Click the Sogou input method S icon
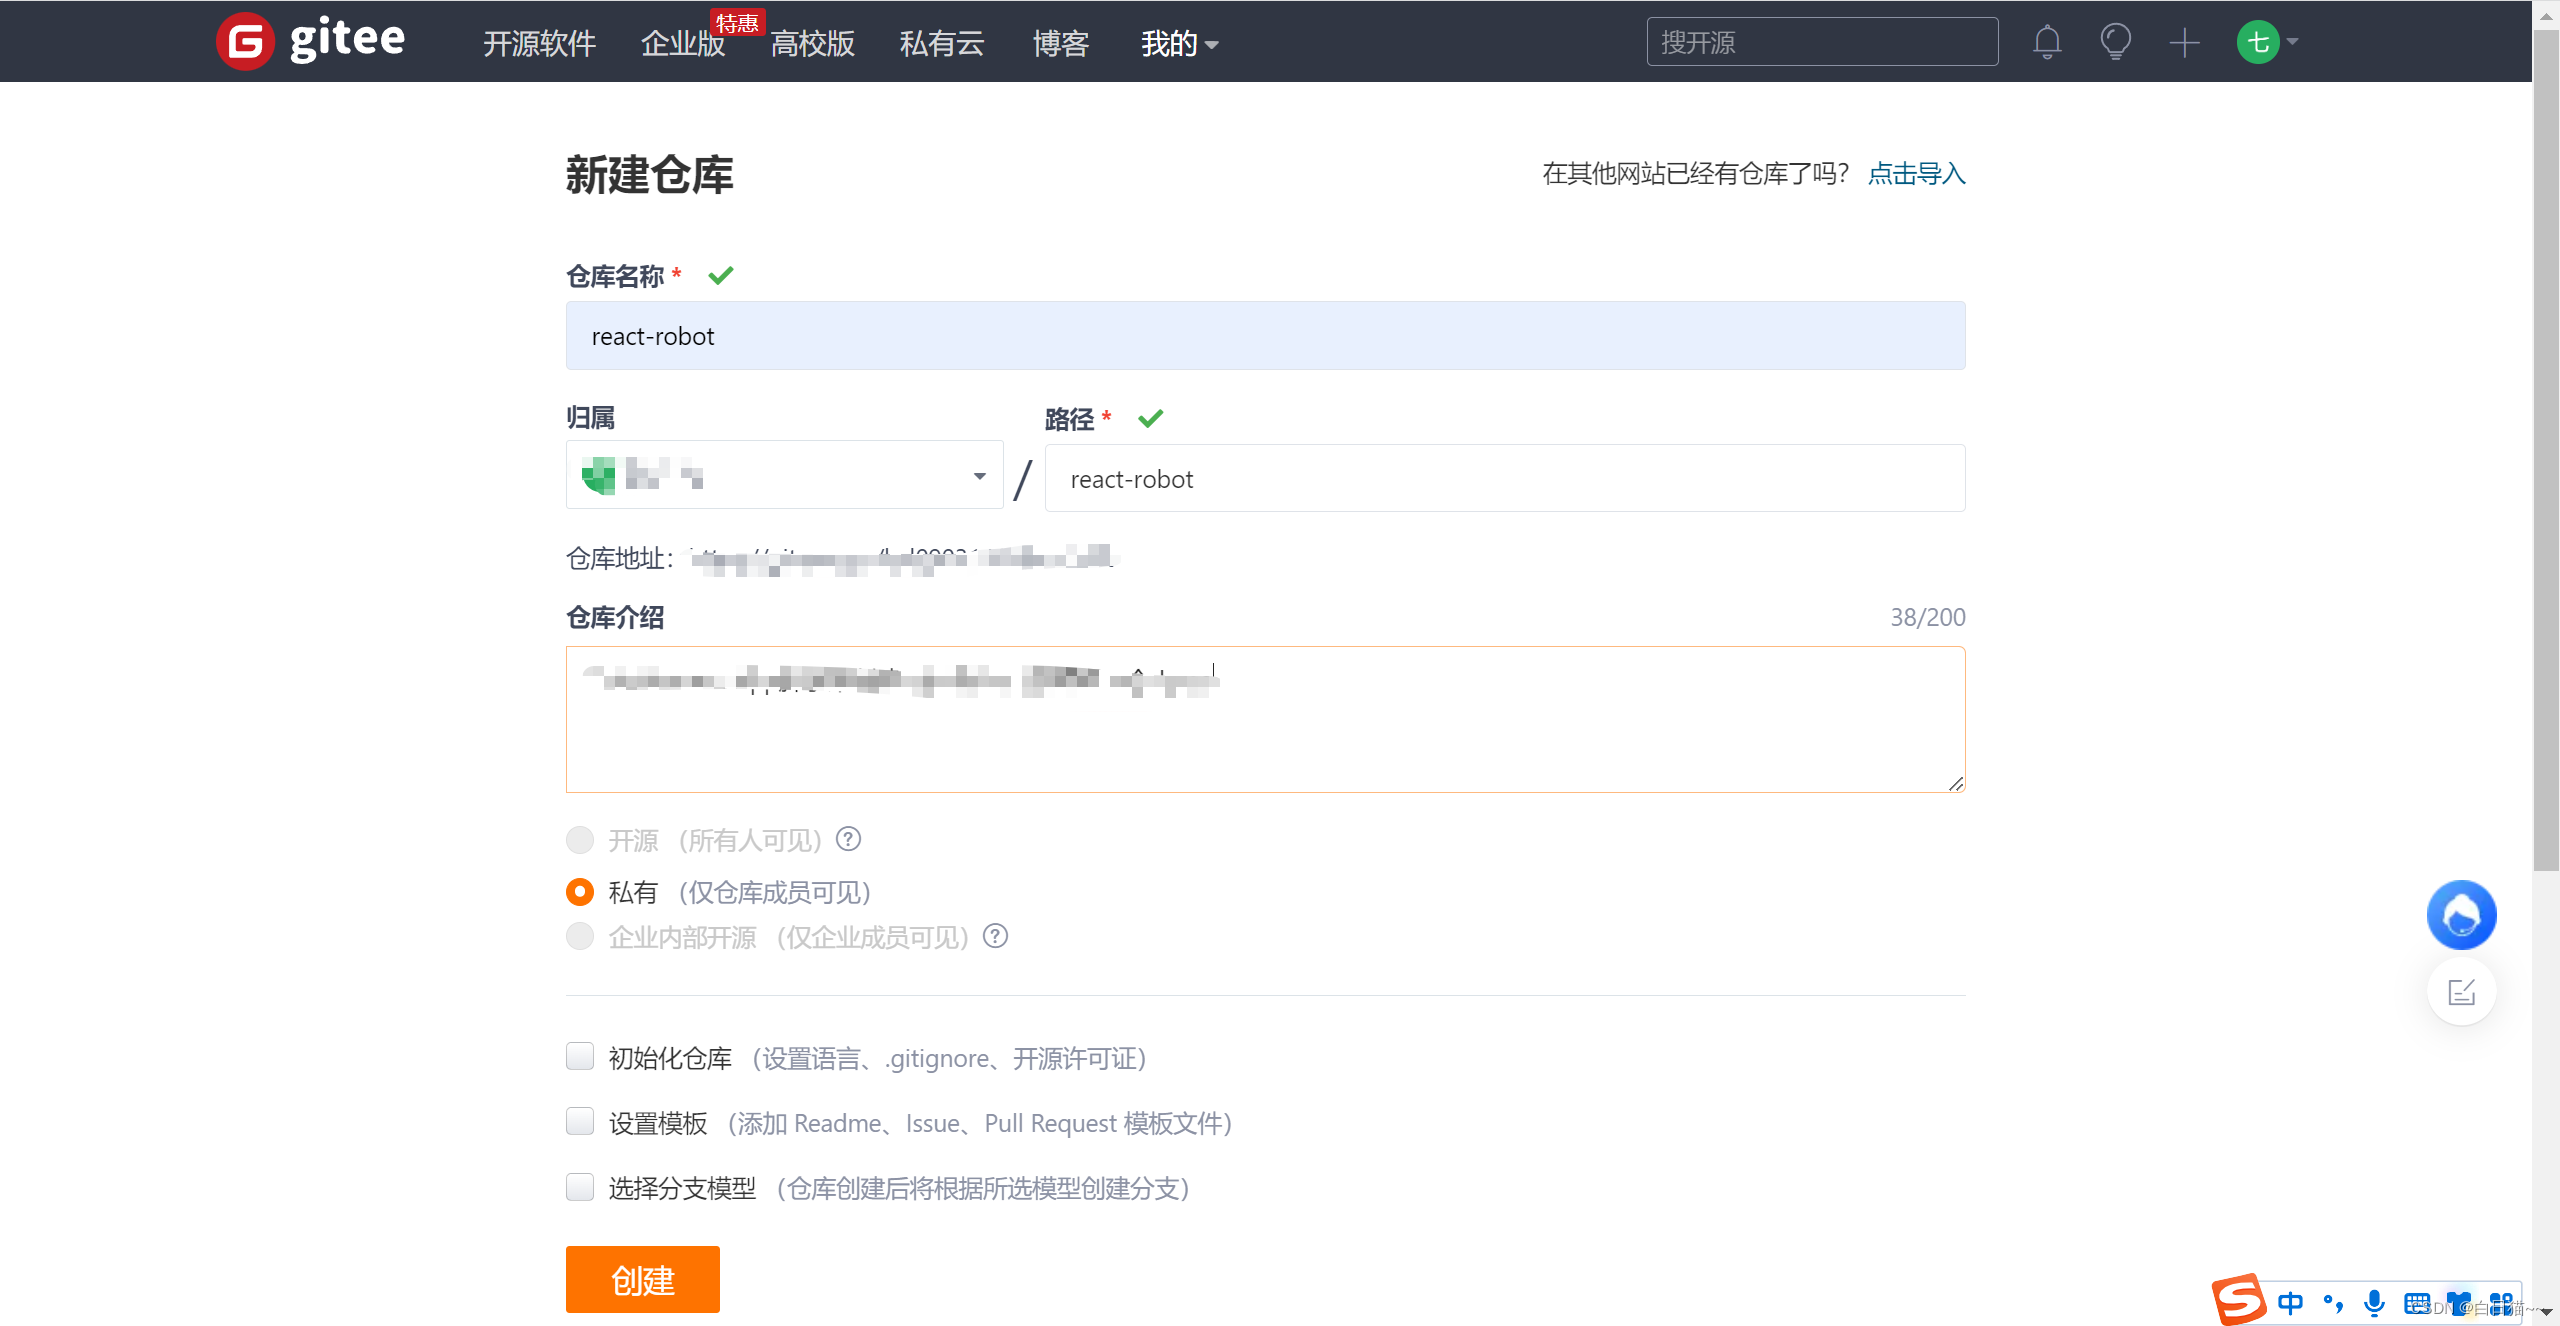Screen dimensions: 2560x1326 [2238, 1299]
